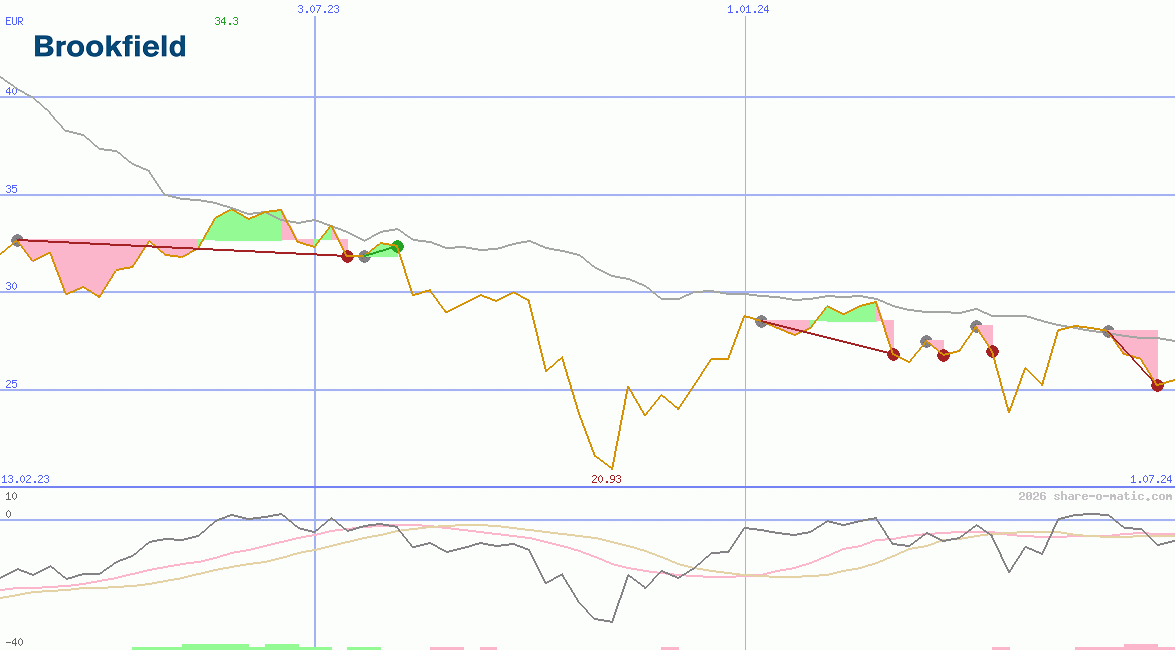1175x650 pixels.
Task: Click the rightmost red marker dot
Action: [1157, 385]
